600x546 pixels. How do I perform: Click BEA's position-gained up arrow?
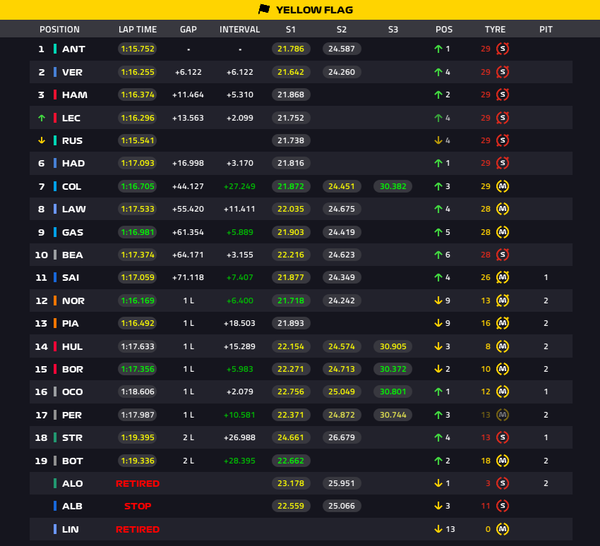coord(439,255)
